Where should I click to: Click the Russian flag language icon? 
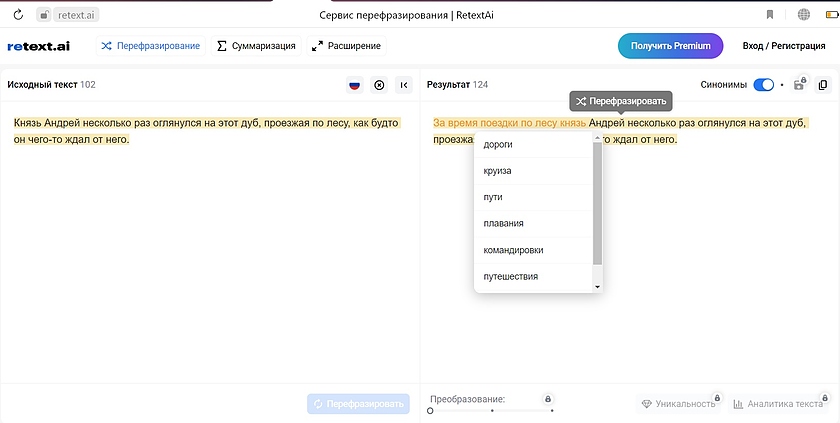coord(354,85)
